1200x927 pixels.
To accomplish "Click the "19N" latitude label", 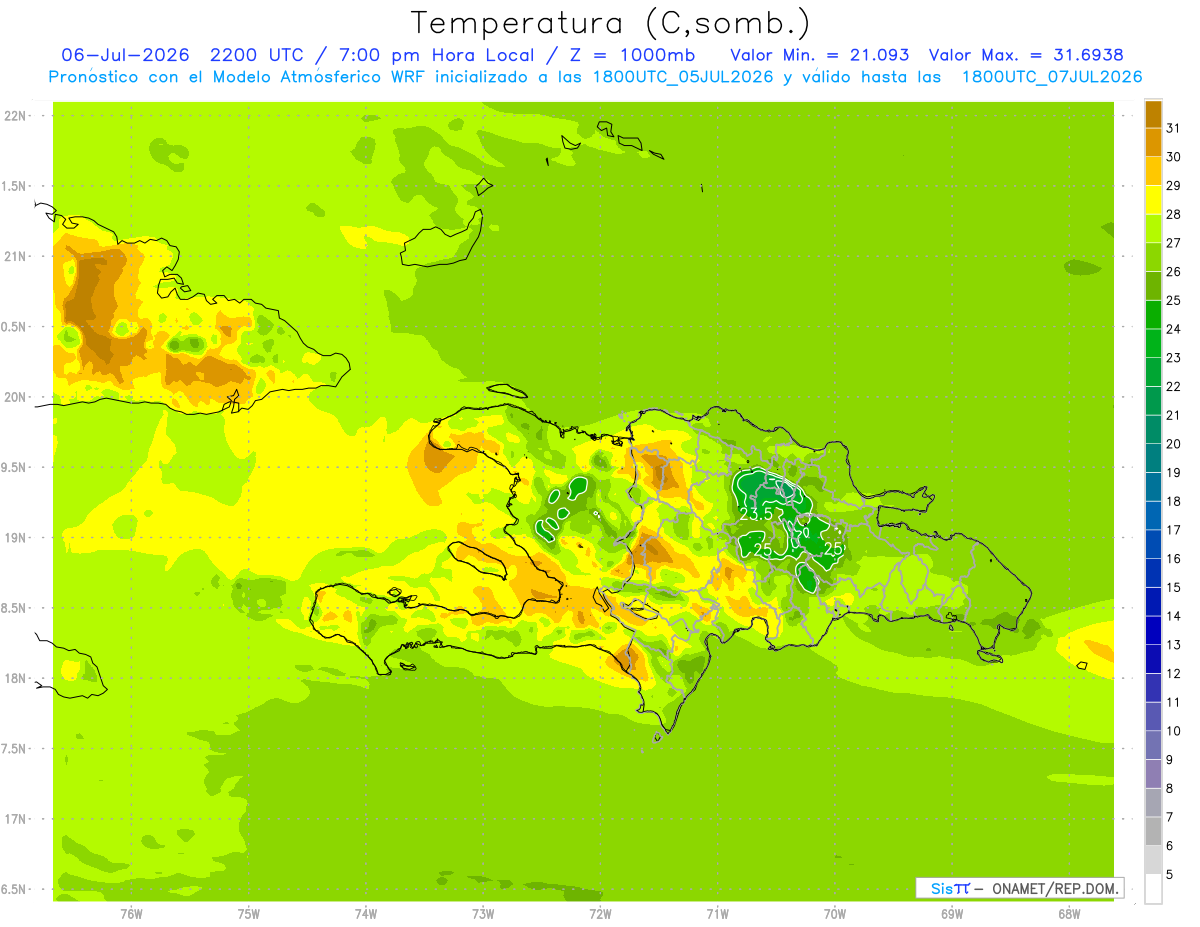I will 14,537.
